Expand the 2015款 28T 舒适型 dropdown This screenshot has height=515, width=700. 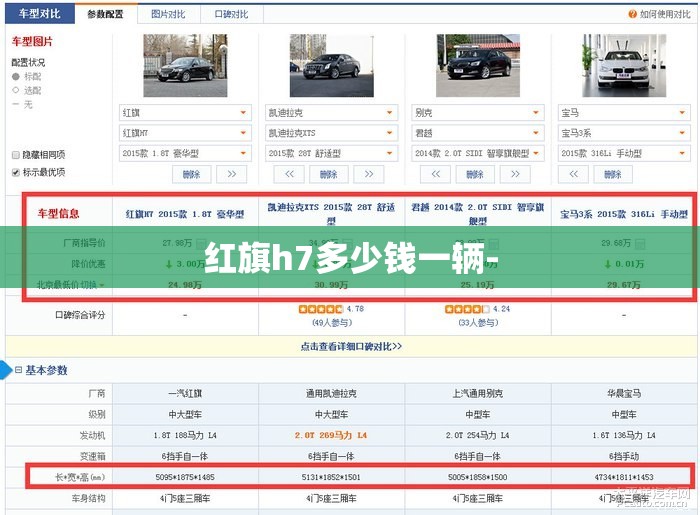tap(332, 153)
